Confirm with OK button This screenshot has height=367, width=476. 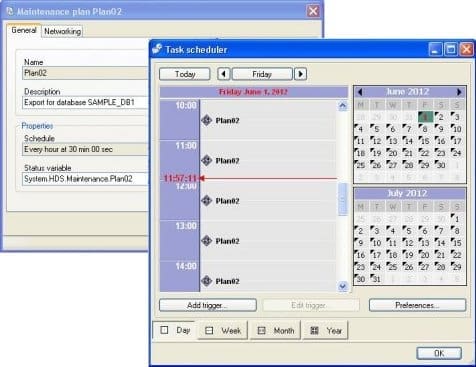tap(439, 353)
